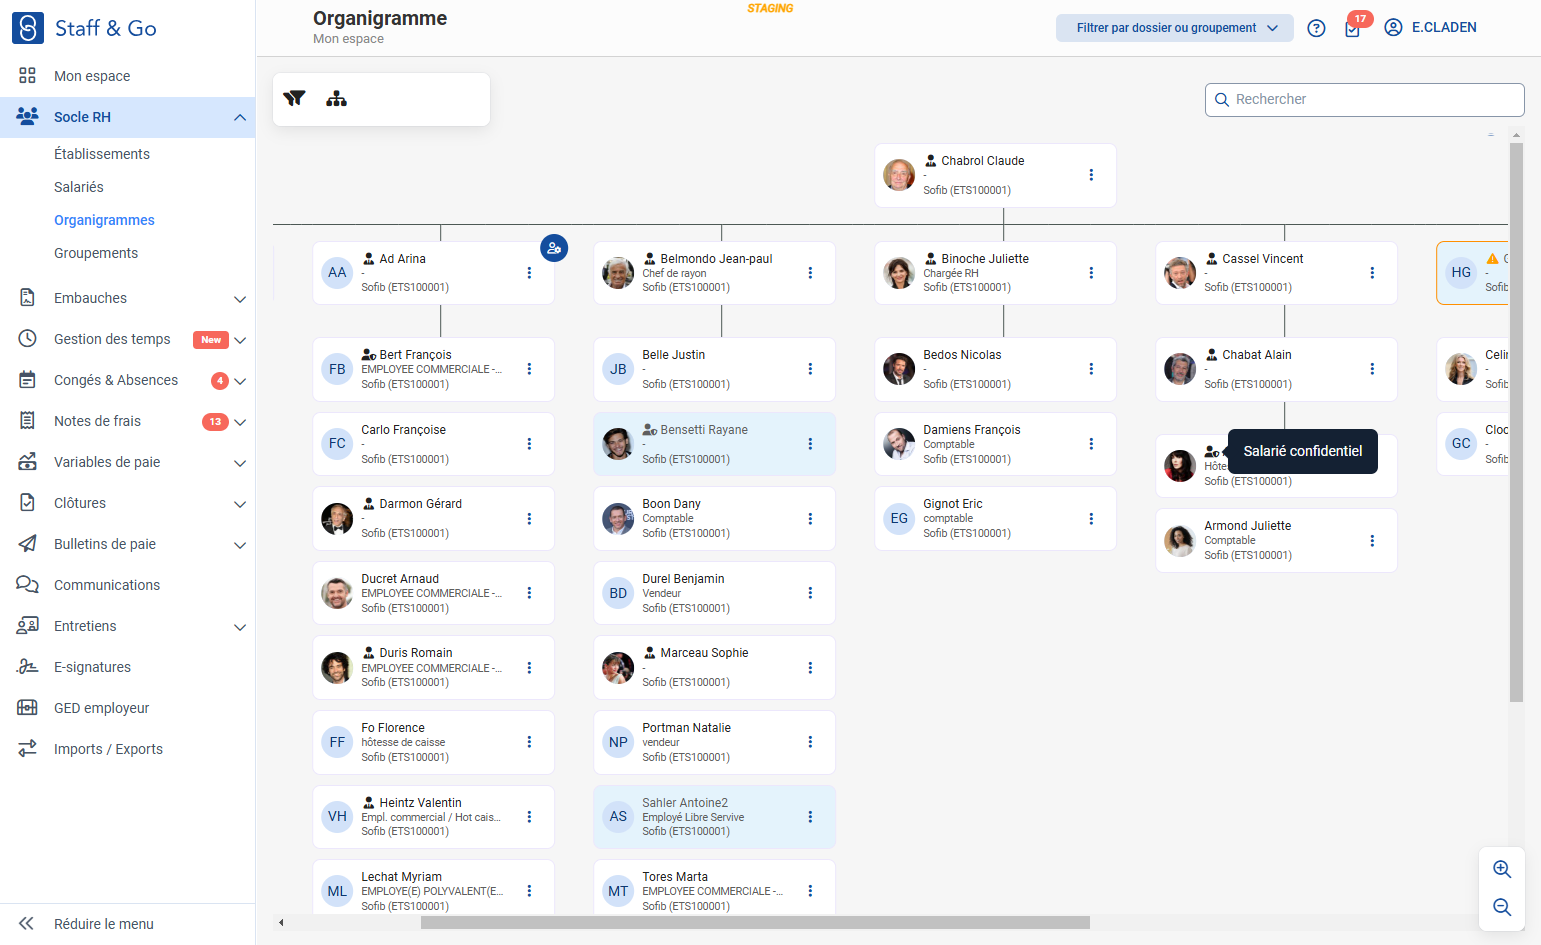
Task: Open the tasks icon with 17 badge
Action: click(x=1353, y=28)
